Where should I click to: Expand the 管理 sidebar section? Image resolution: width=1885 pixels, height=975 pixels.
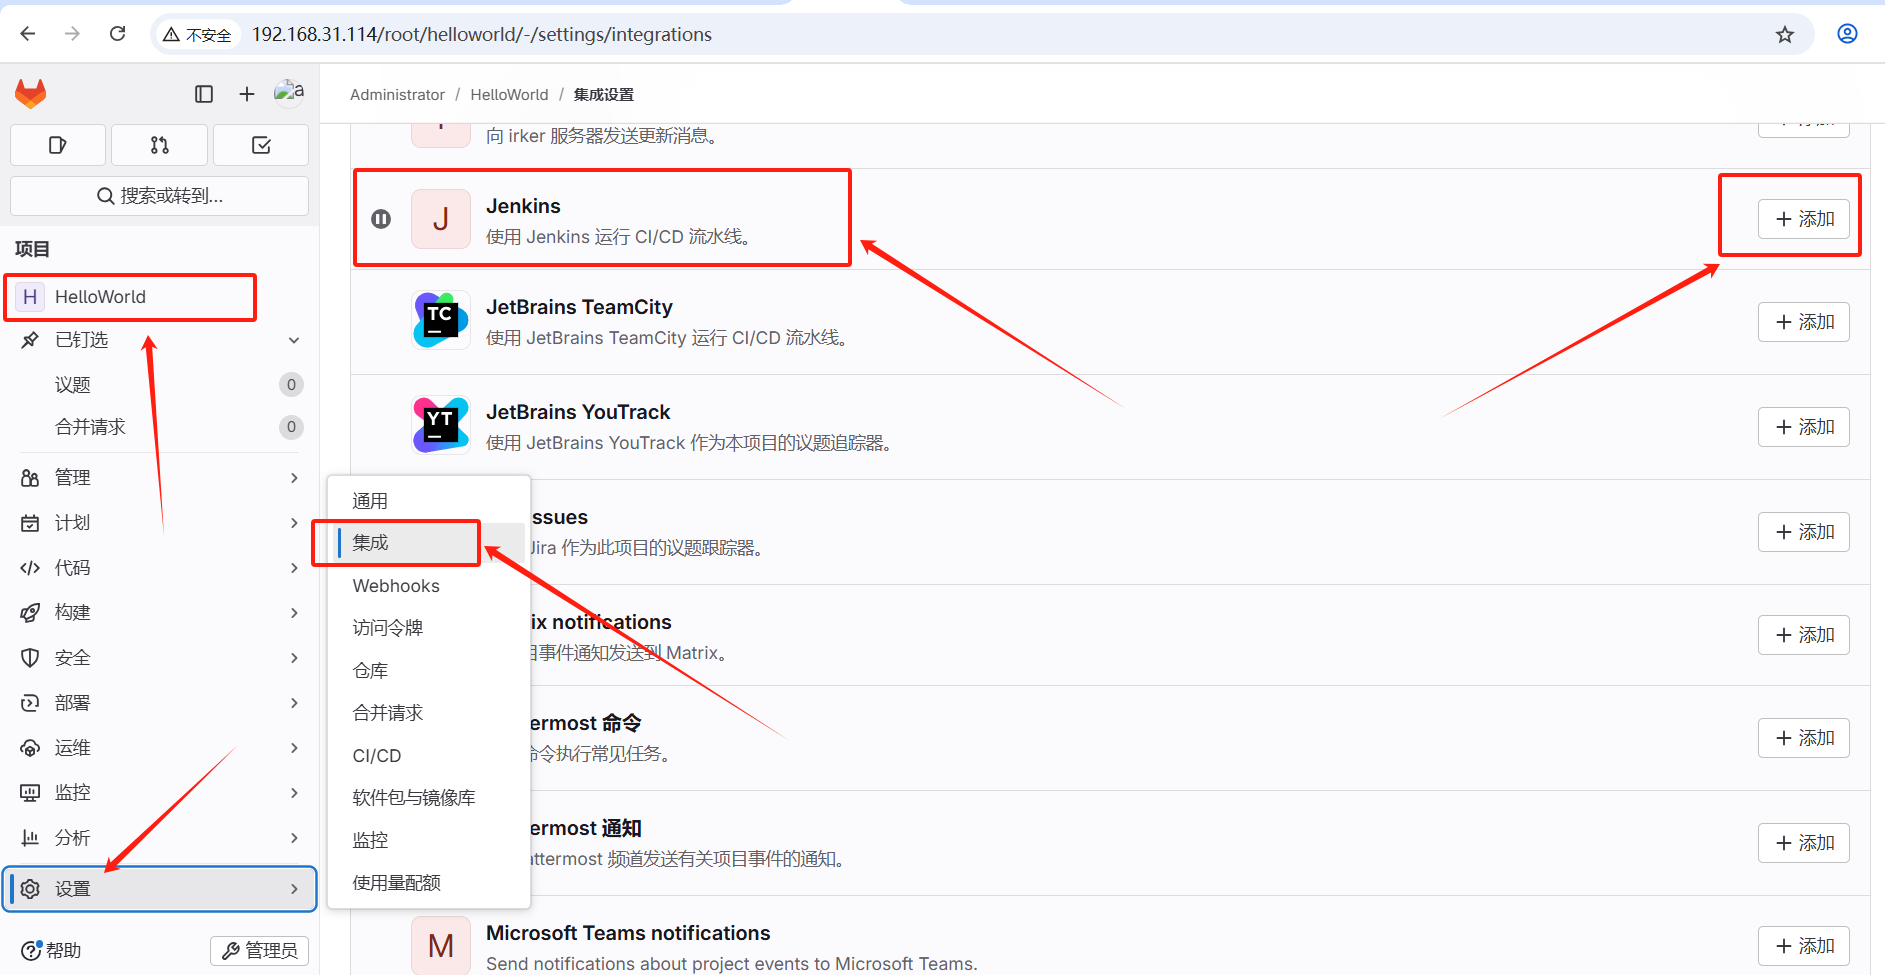click(x=160, y=478)
